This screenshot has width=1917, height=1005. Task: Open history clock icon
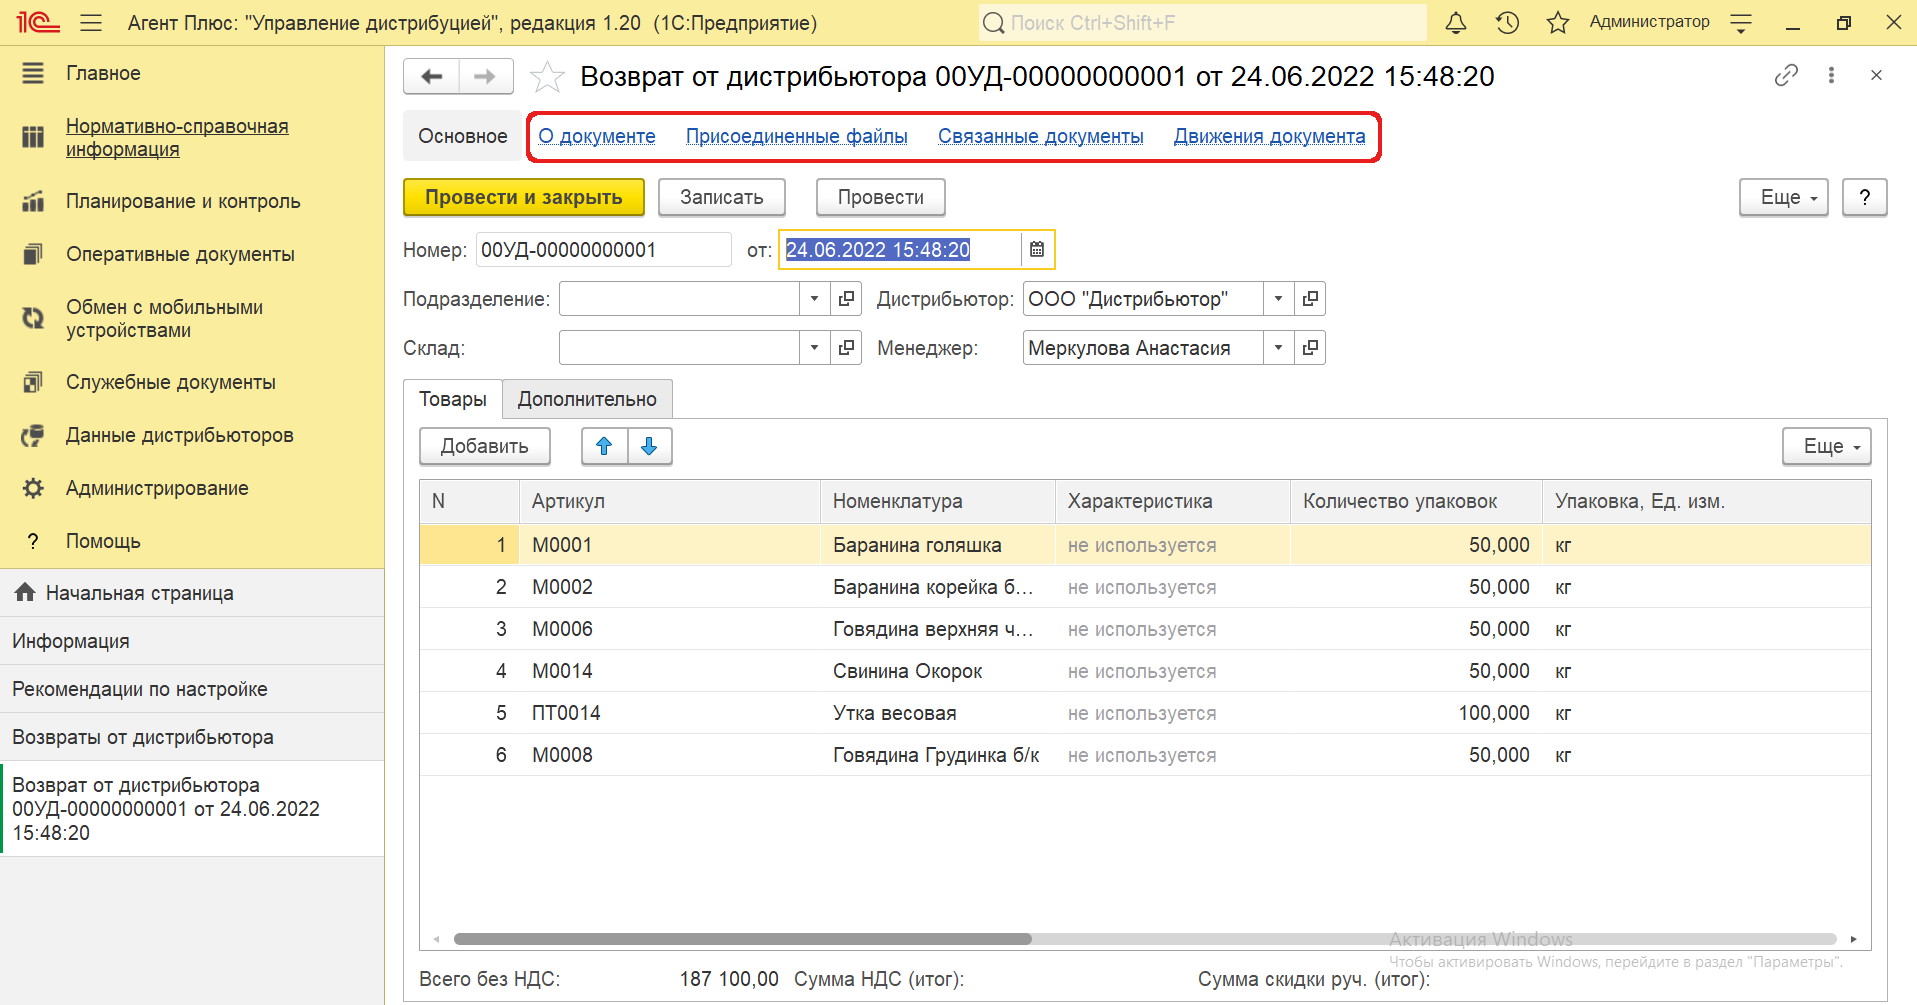pos(1507,22)
